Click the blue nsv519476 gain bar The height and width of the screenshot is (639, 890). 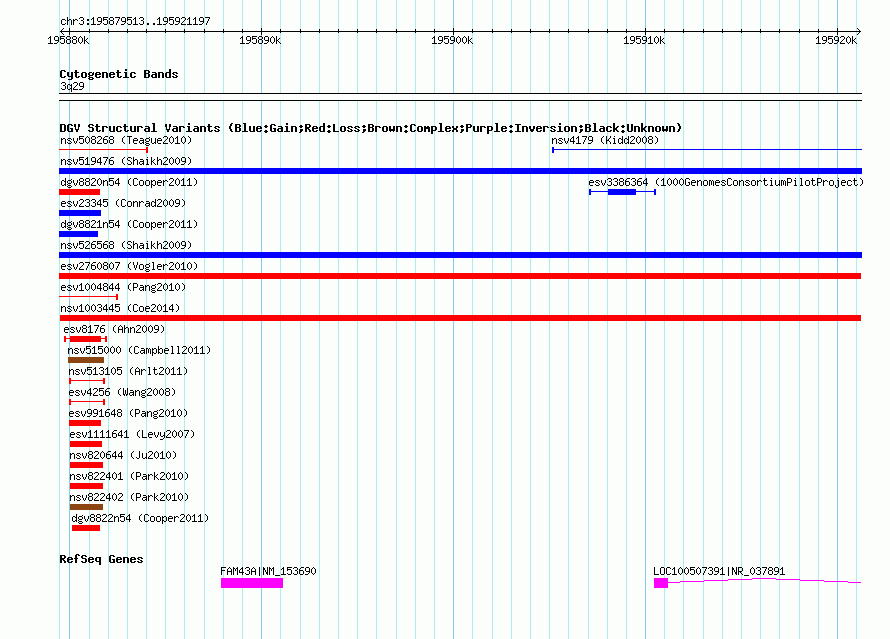[460, 171]
